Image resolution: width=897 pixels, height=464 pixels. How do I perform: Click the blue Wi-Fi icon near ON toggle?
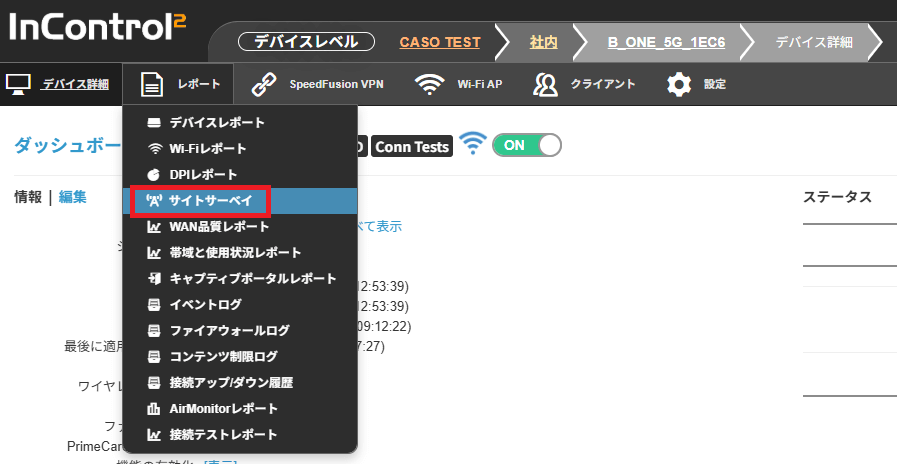point(473,145)
